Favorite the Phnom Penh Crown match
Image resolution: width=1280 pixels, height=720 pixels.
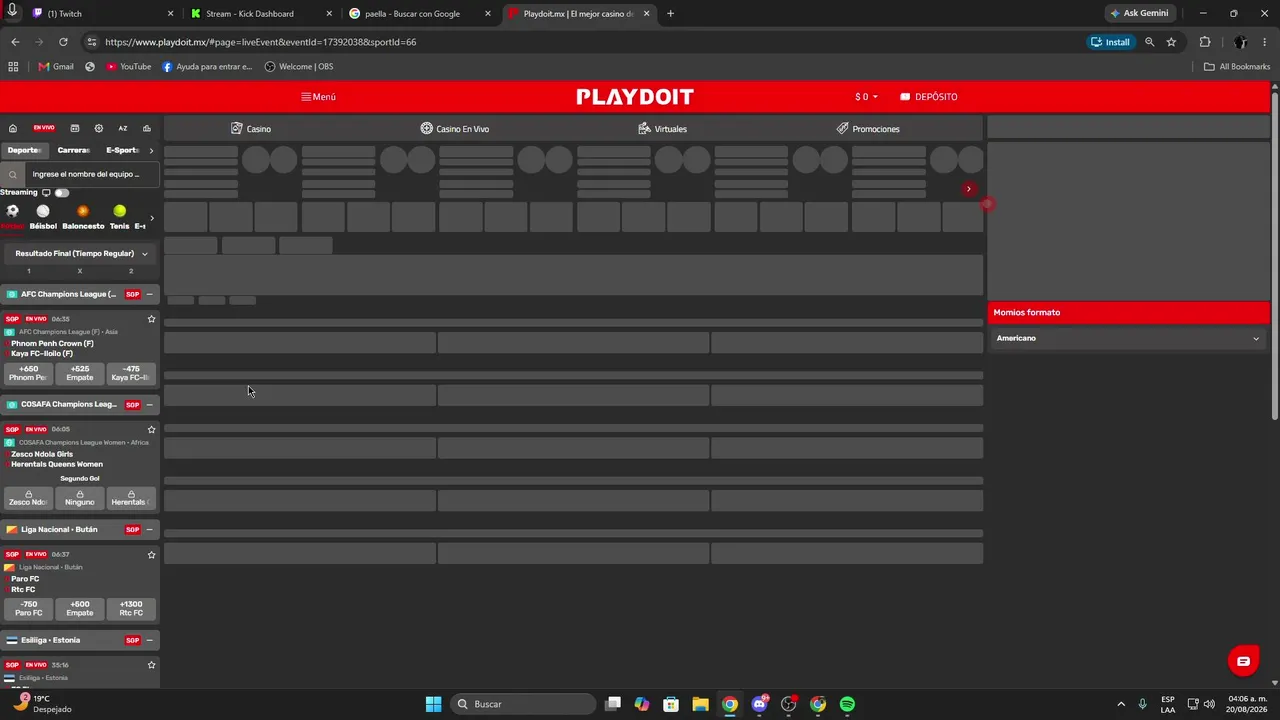pos(152,319)
